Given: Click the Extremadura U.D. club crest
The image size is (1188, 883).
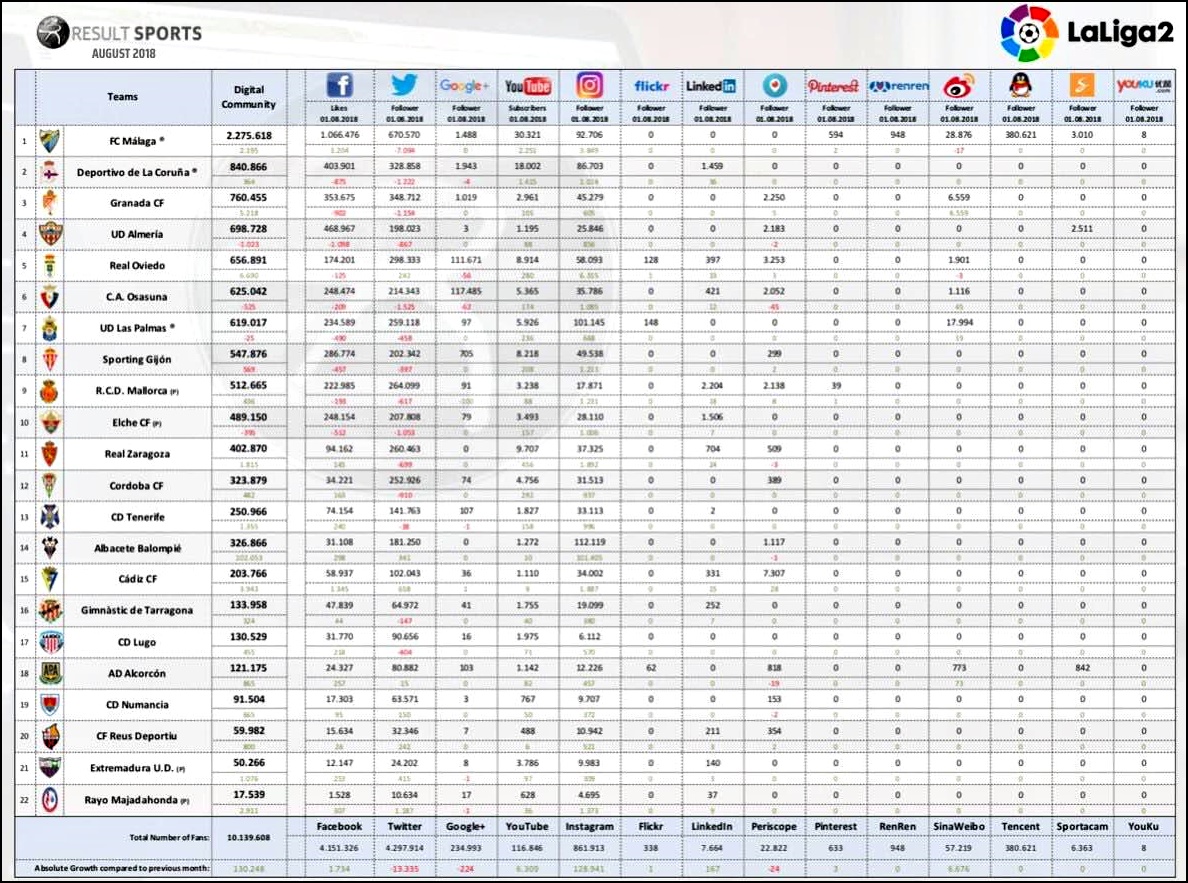Looking at the screenshot, I should 50,768.
